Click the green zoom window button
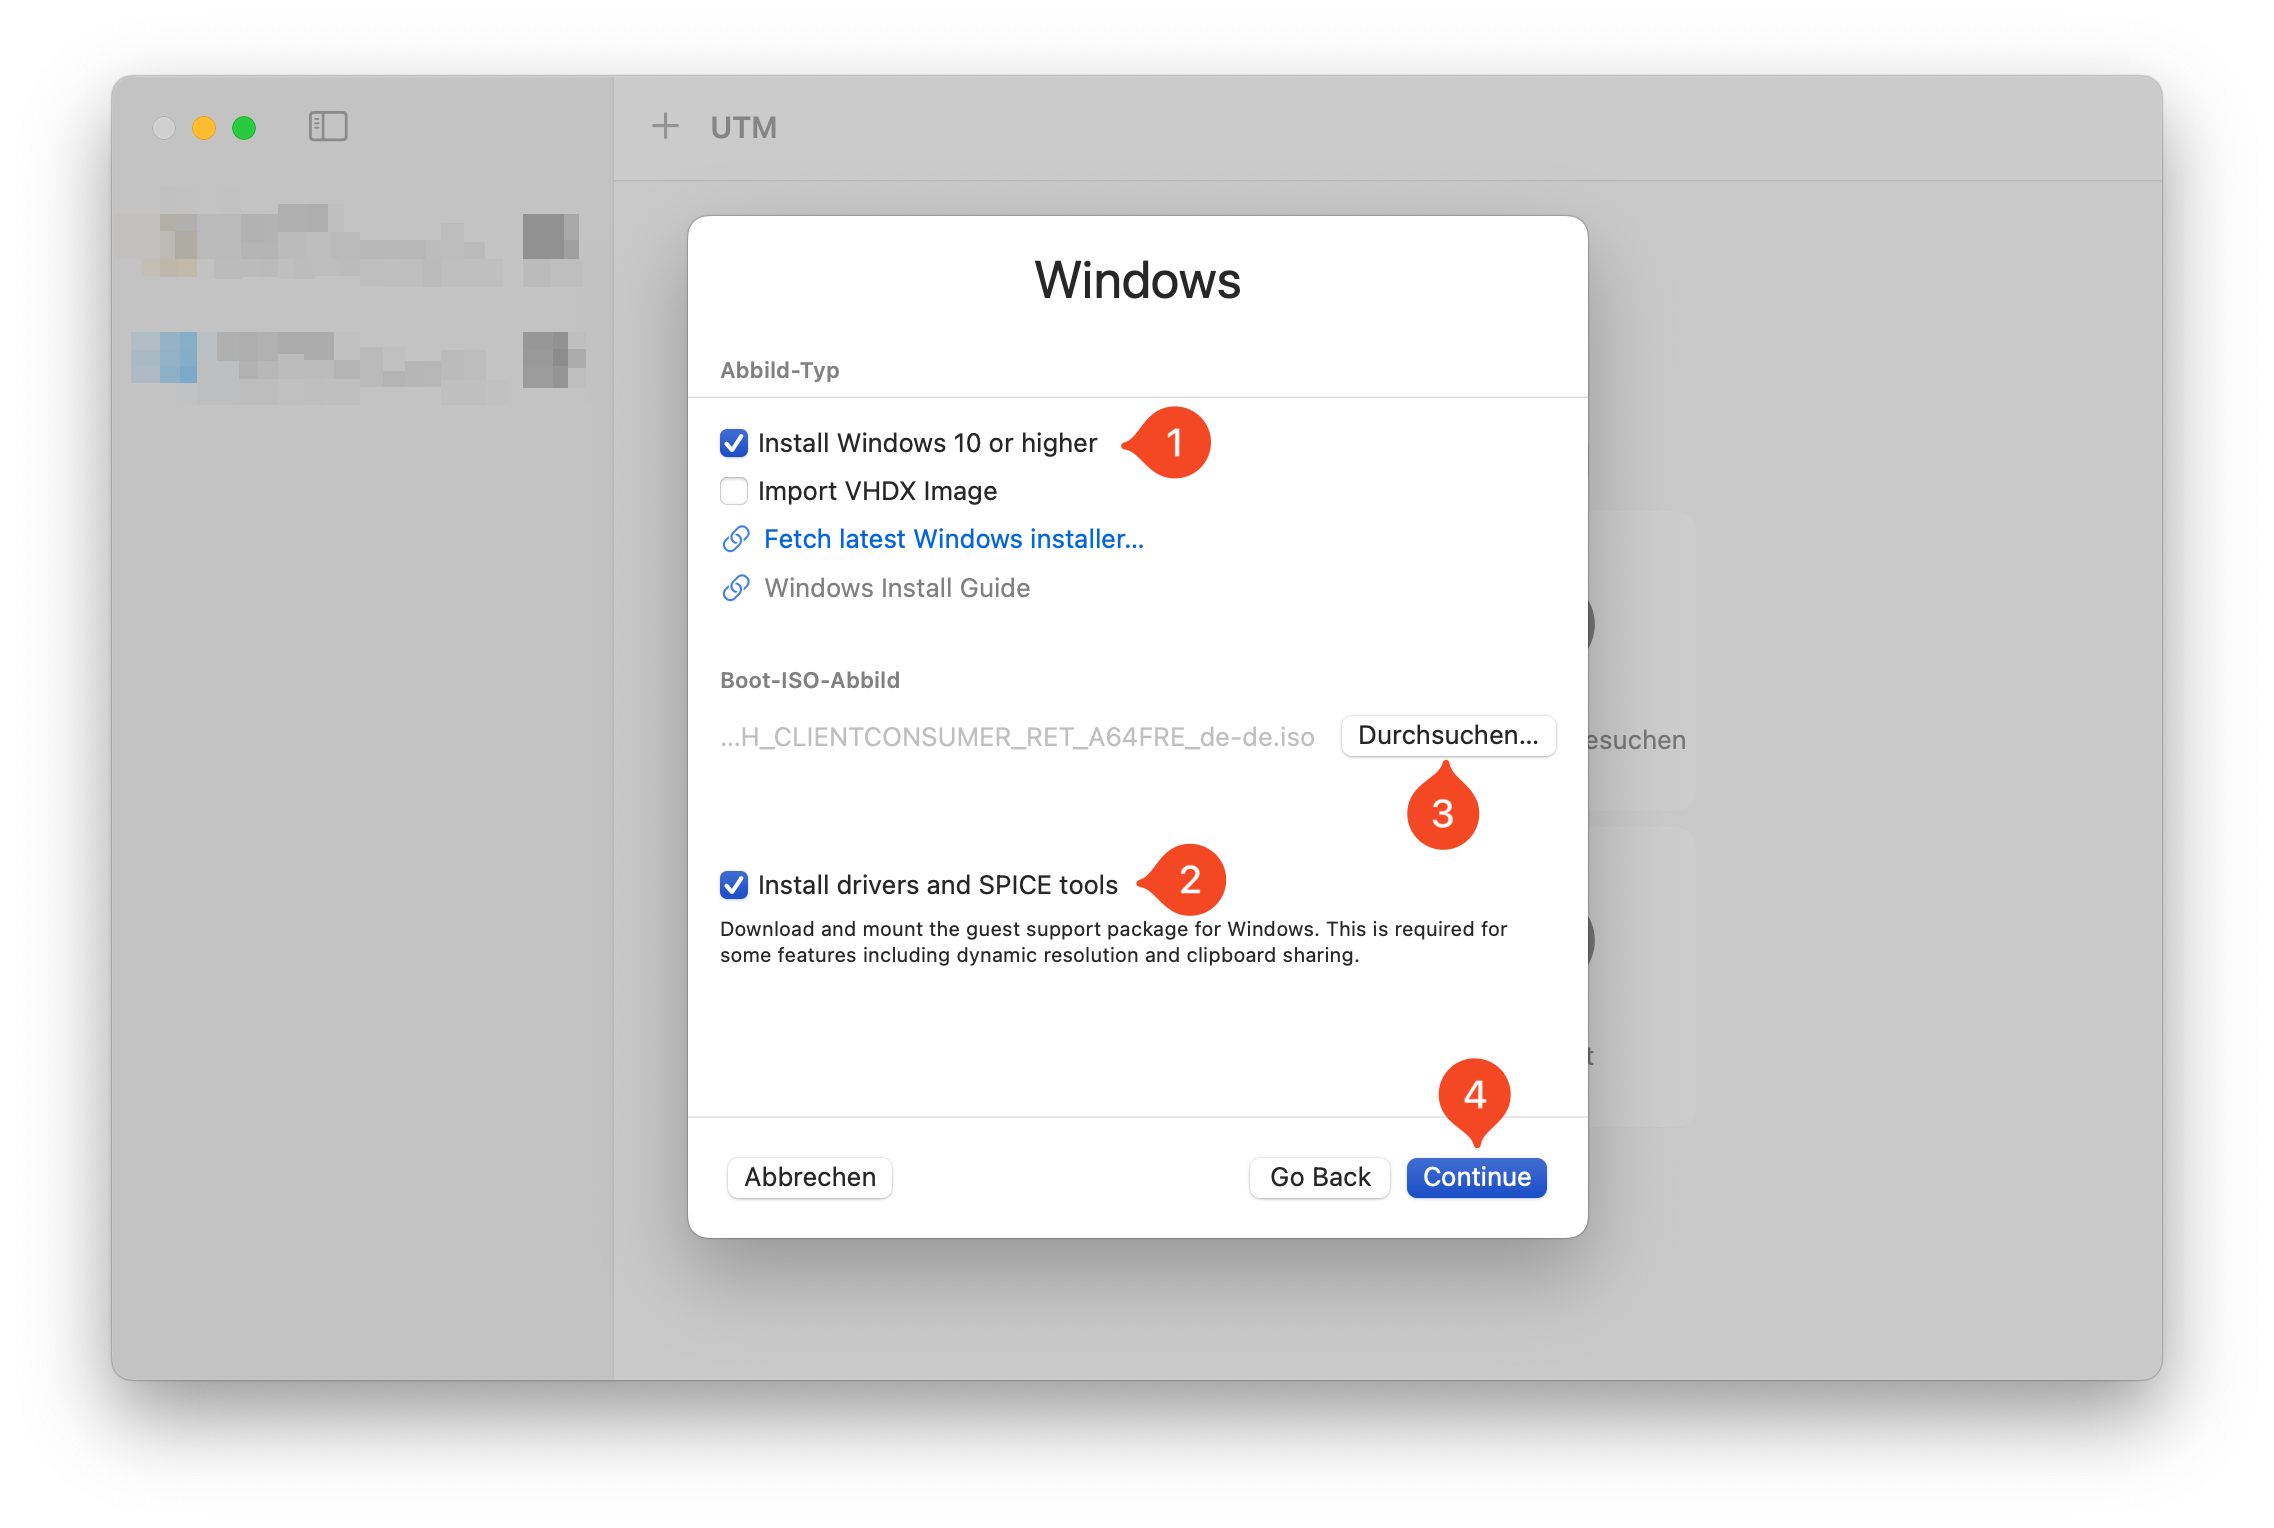The width and height of the screenshot is (2274, 1528). pos(244,128)
